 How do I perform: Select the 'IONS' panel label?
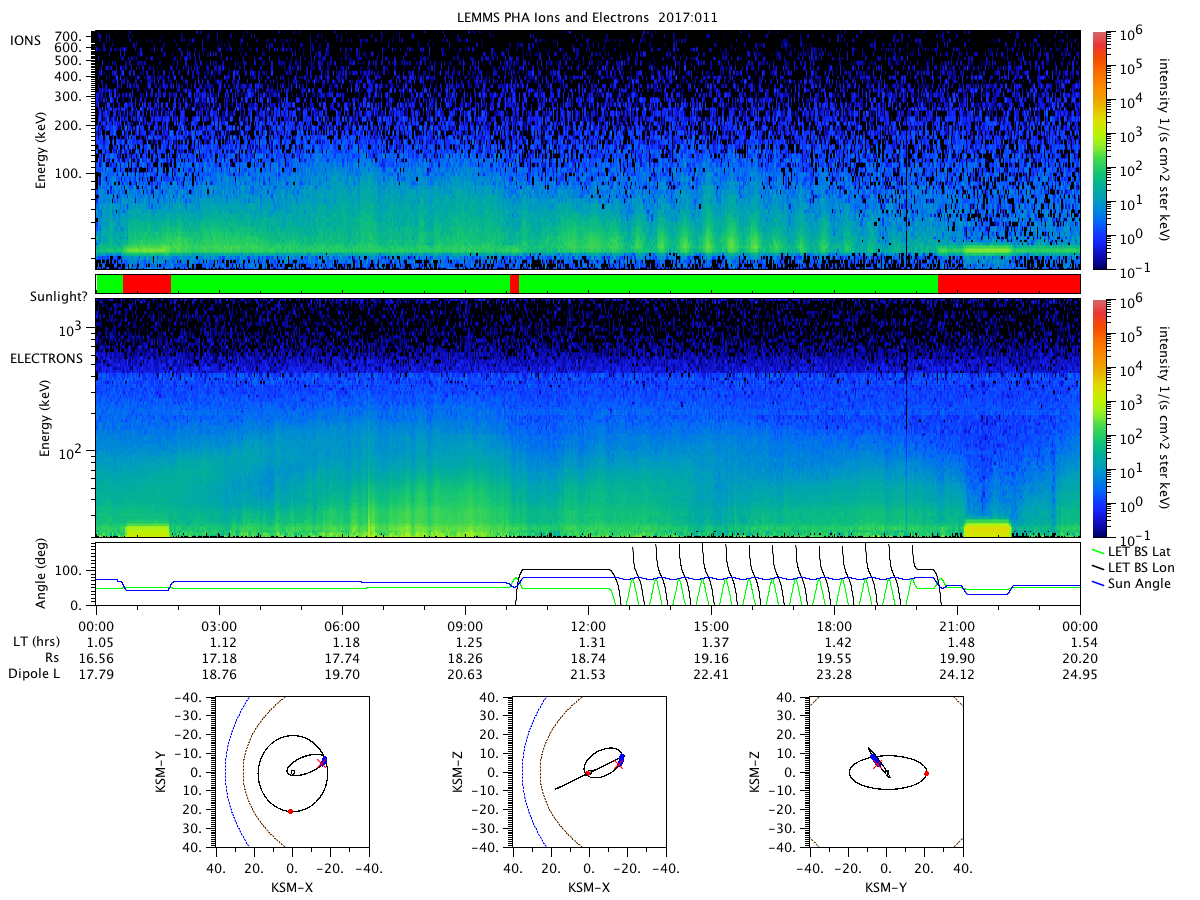[25, 39]
